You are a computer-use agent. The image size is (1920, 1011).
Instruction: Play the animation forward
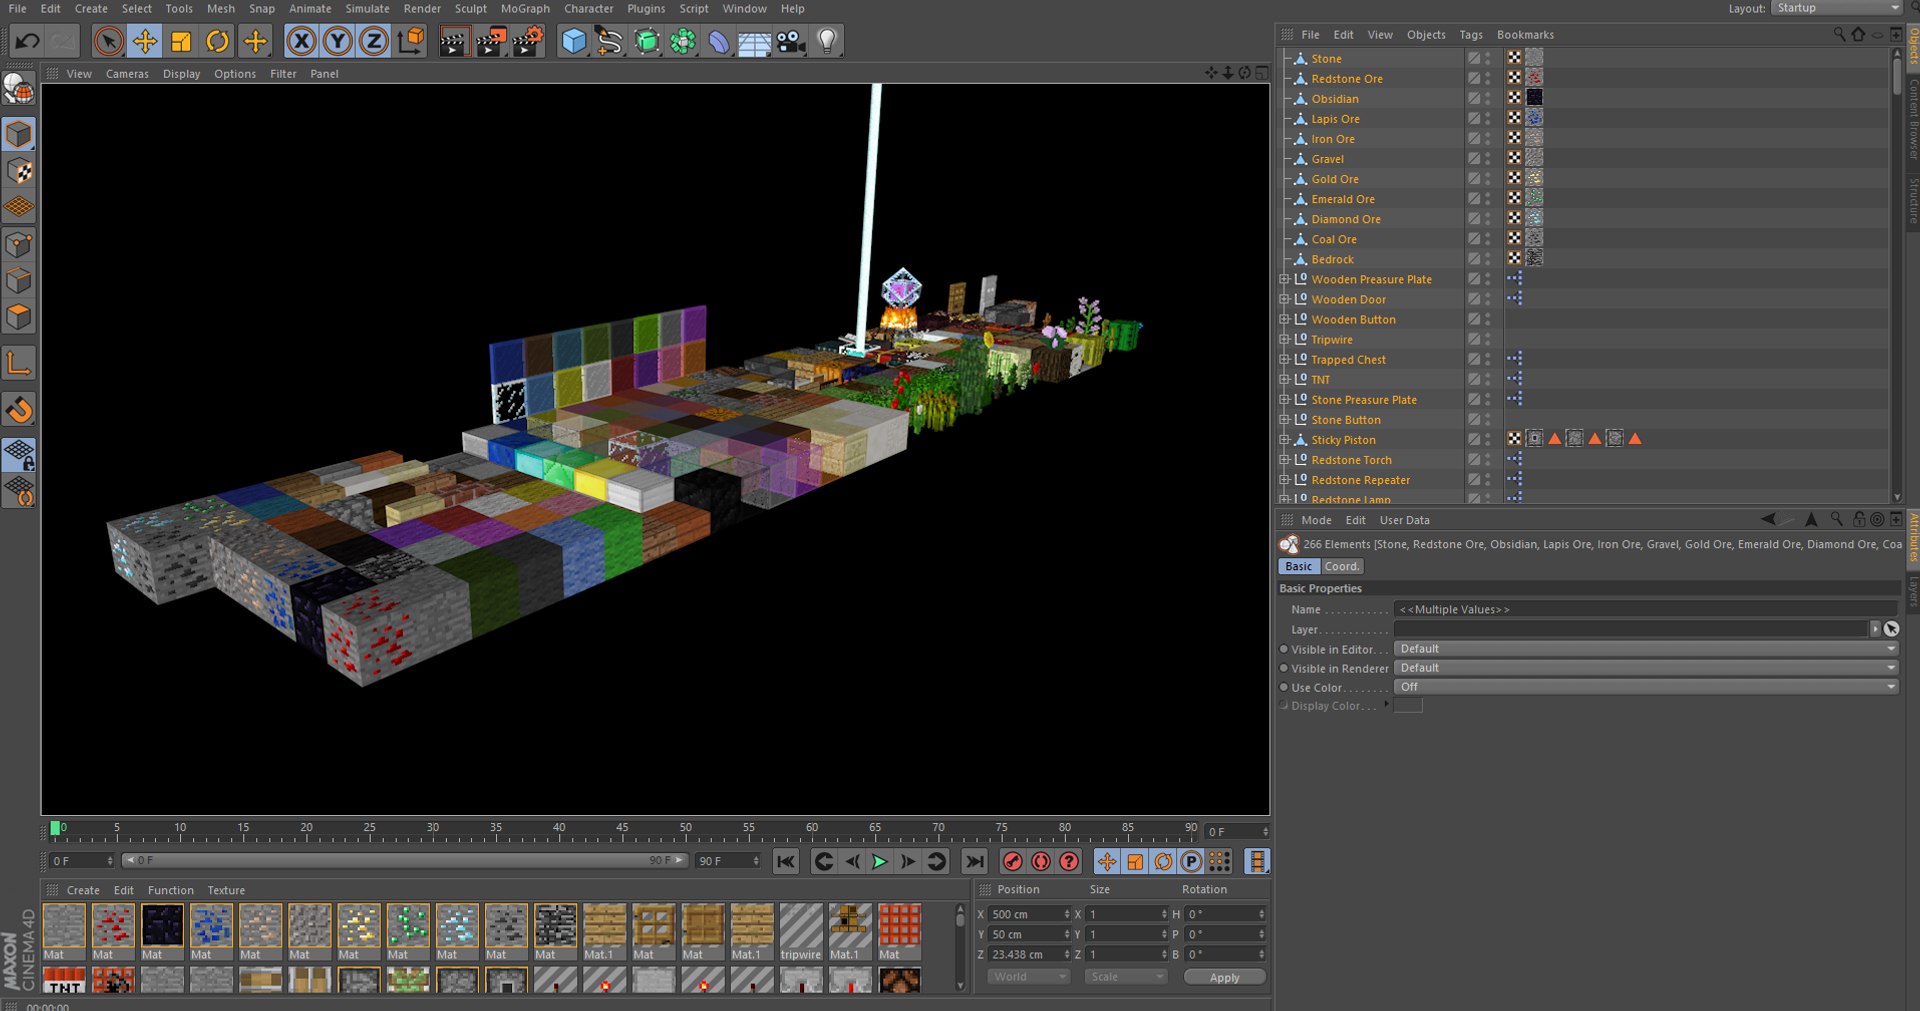(880, 861)
